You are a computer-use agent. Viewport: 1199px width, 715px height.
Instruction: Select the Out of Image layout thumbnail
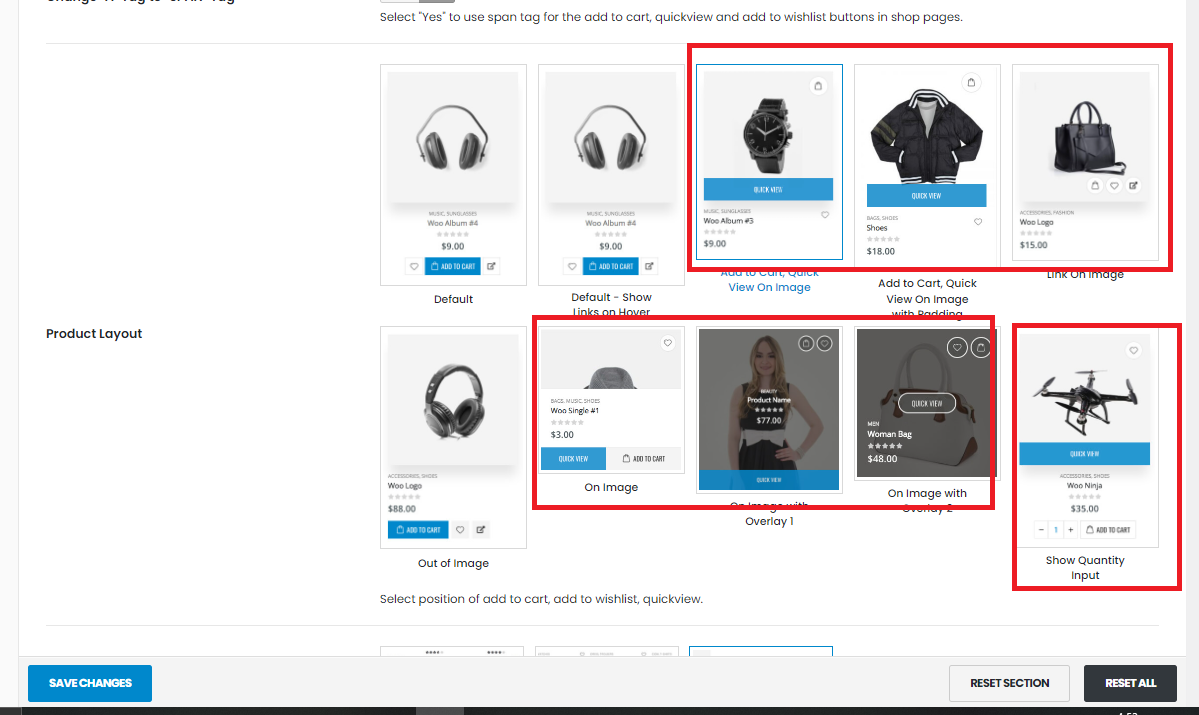(x=453, y=437)
